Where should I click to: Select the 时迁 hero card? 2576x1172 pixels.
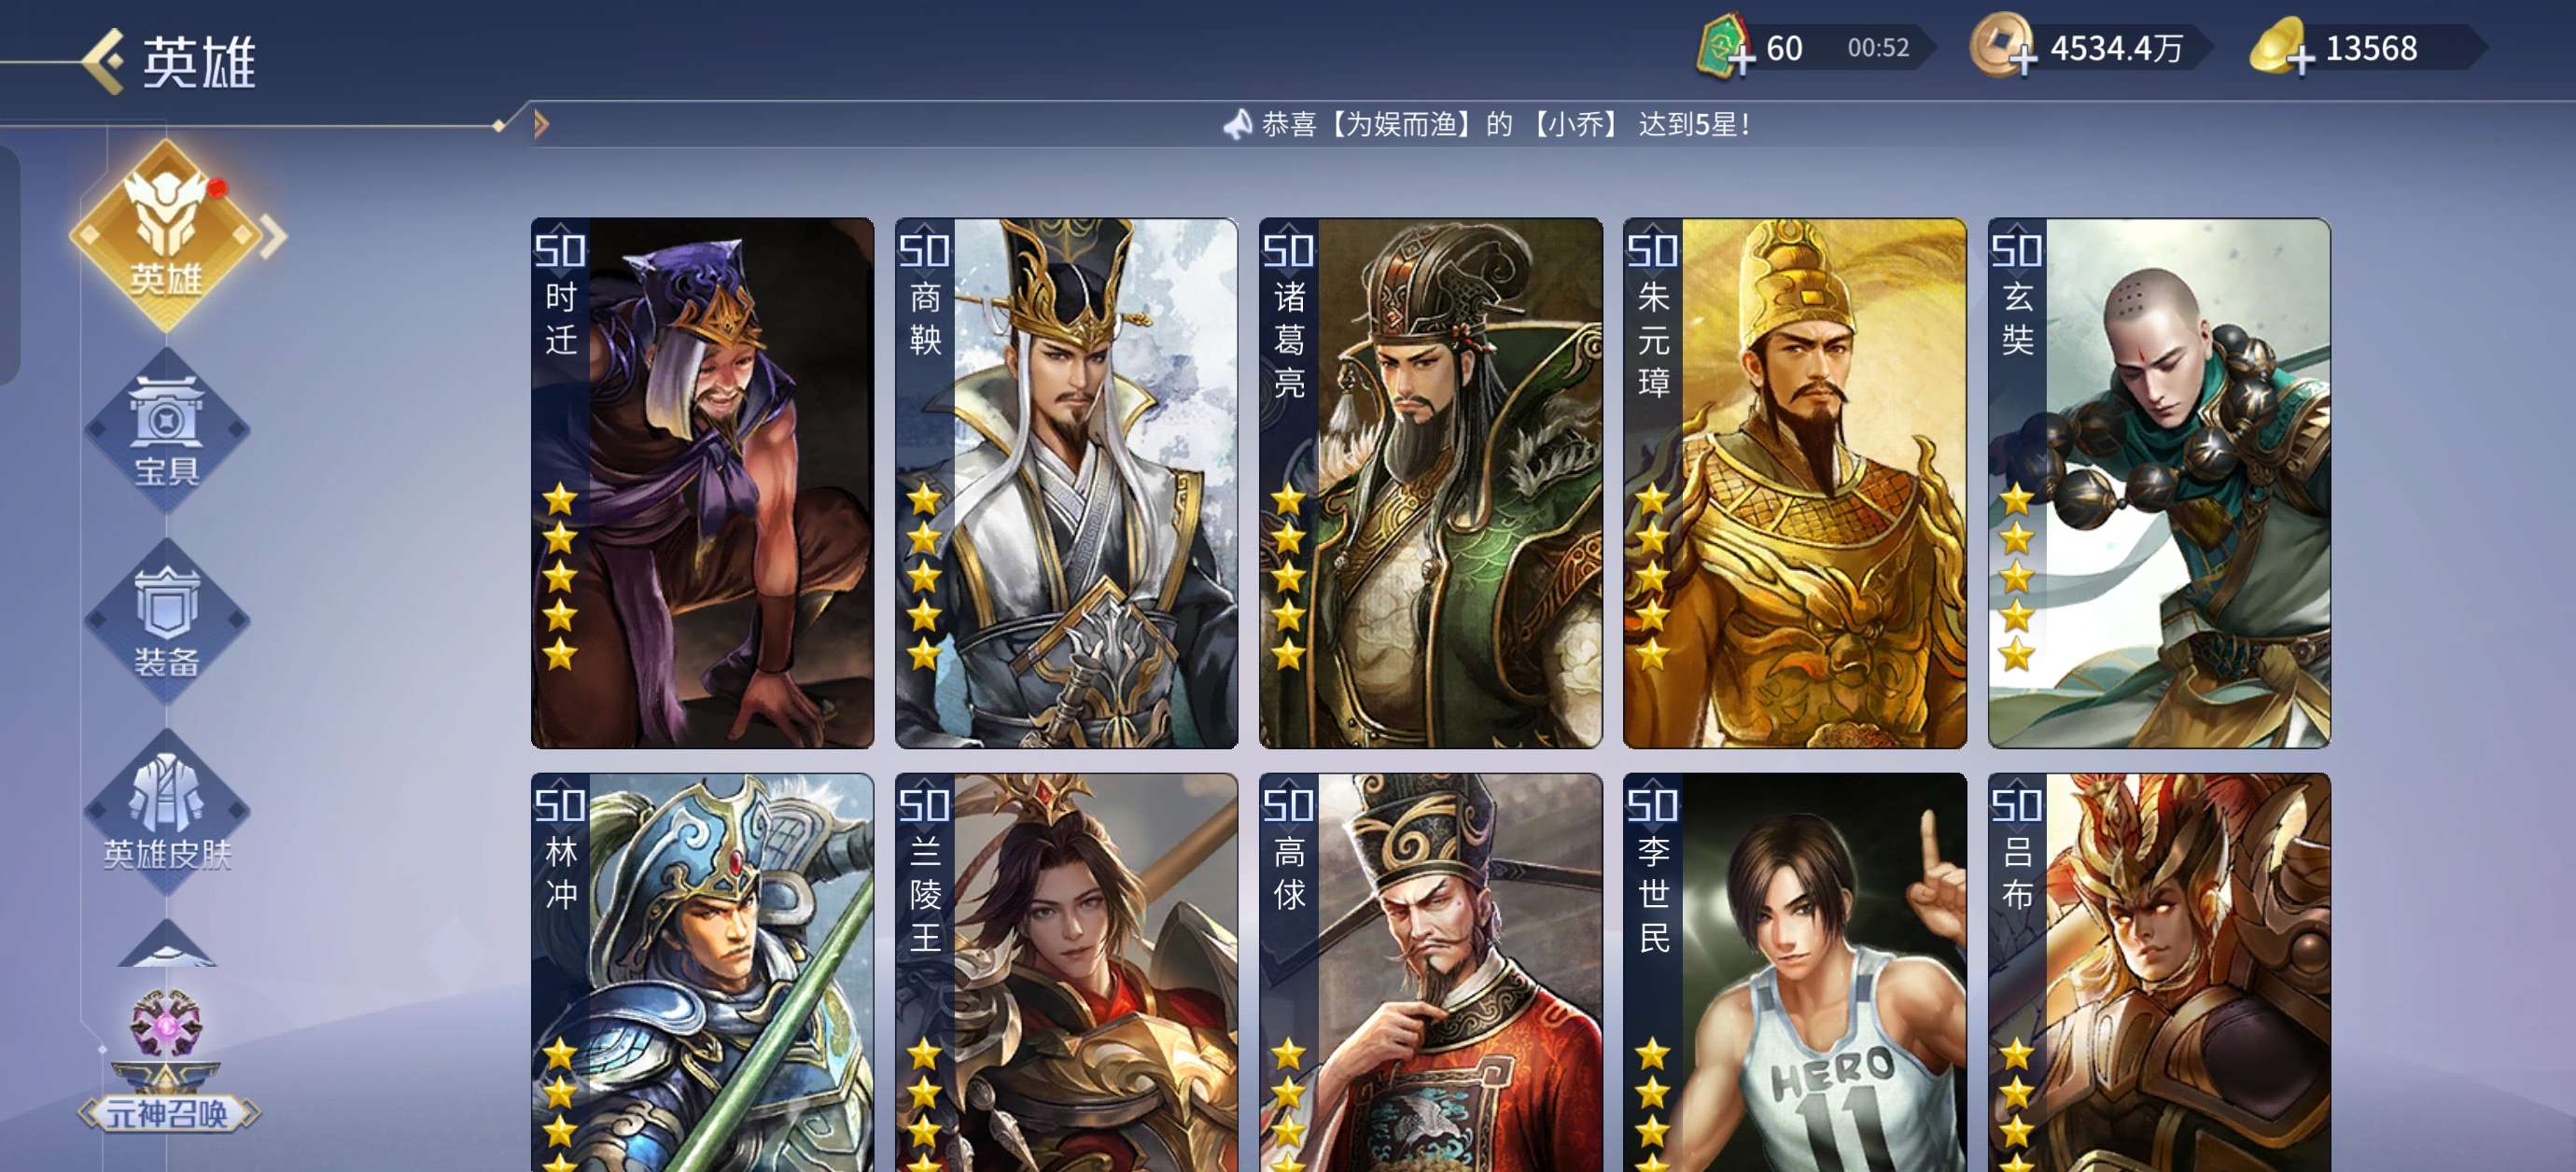tap(702, 483)
